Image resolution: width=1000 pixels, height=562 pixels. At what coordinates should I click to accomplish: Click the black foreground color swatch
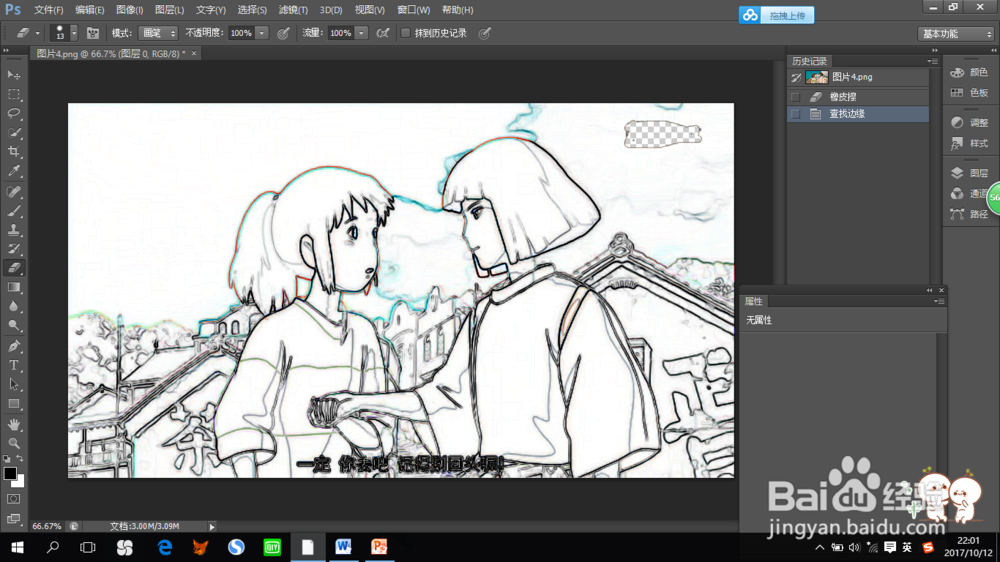pos(9,473)
